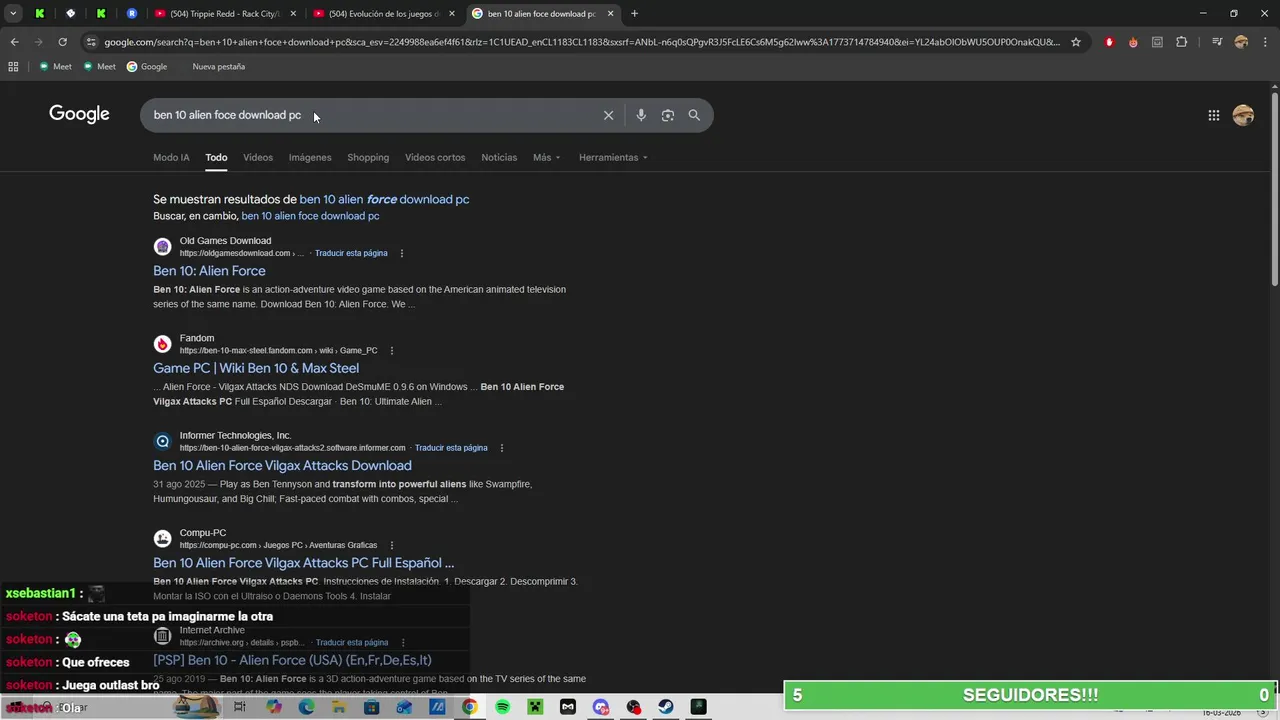Viewport: 1280px width, 720px height.
Task: Translate the Old Games Download page
Action: tap(351, 253)
